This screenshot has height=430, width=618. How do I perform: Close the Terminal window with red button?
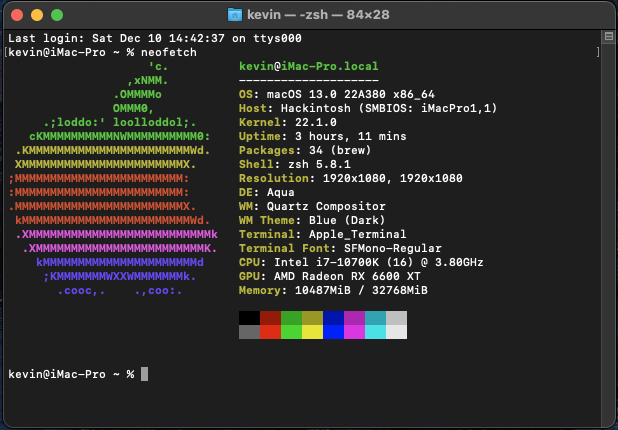17,15
